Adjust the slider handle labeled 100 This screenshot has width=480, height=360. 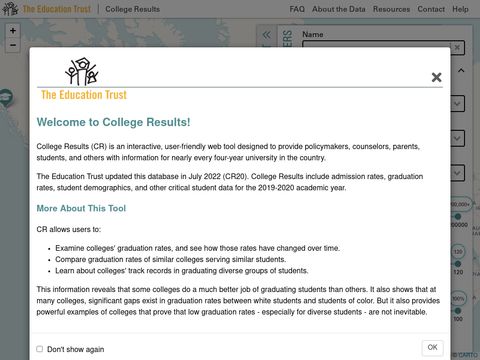coord(458,311)
